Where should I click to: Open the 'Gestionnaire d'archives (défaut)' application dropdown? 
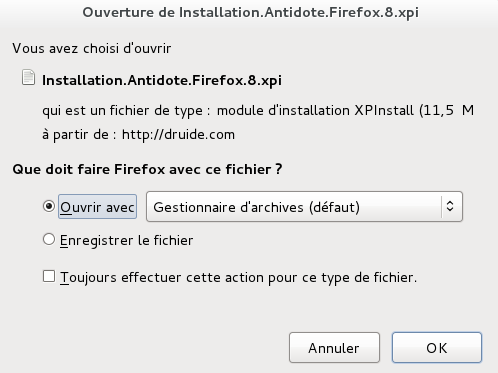pos(304,207)
